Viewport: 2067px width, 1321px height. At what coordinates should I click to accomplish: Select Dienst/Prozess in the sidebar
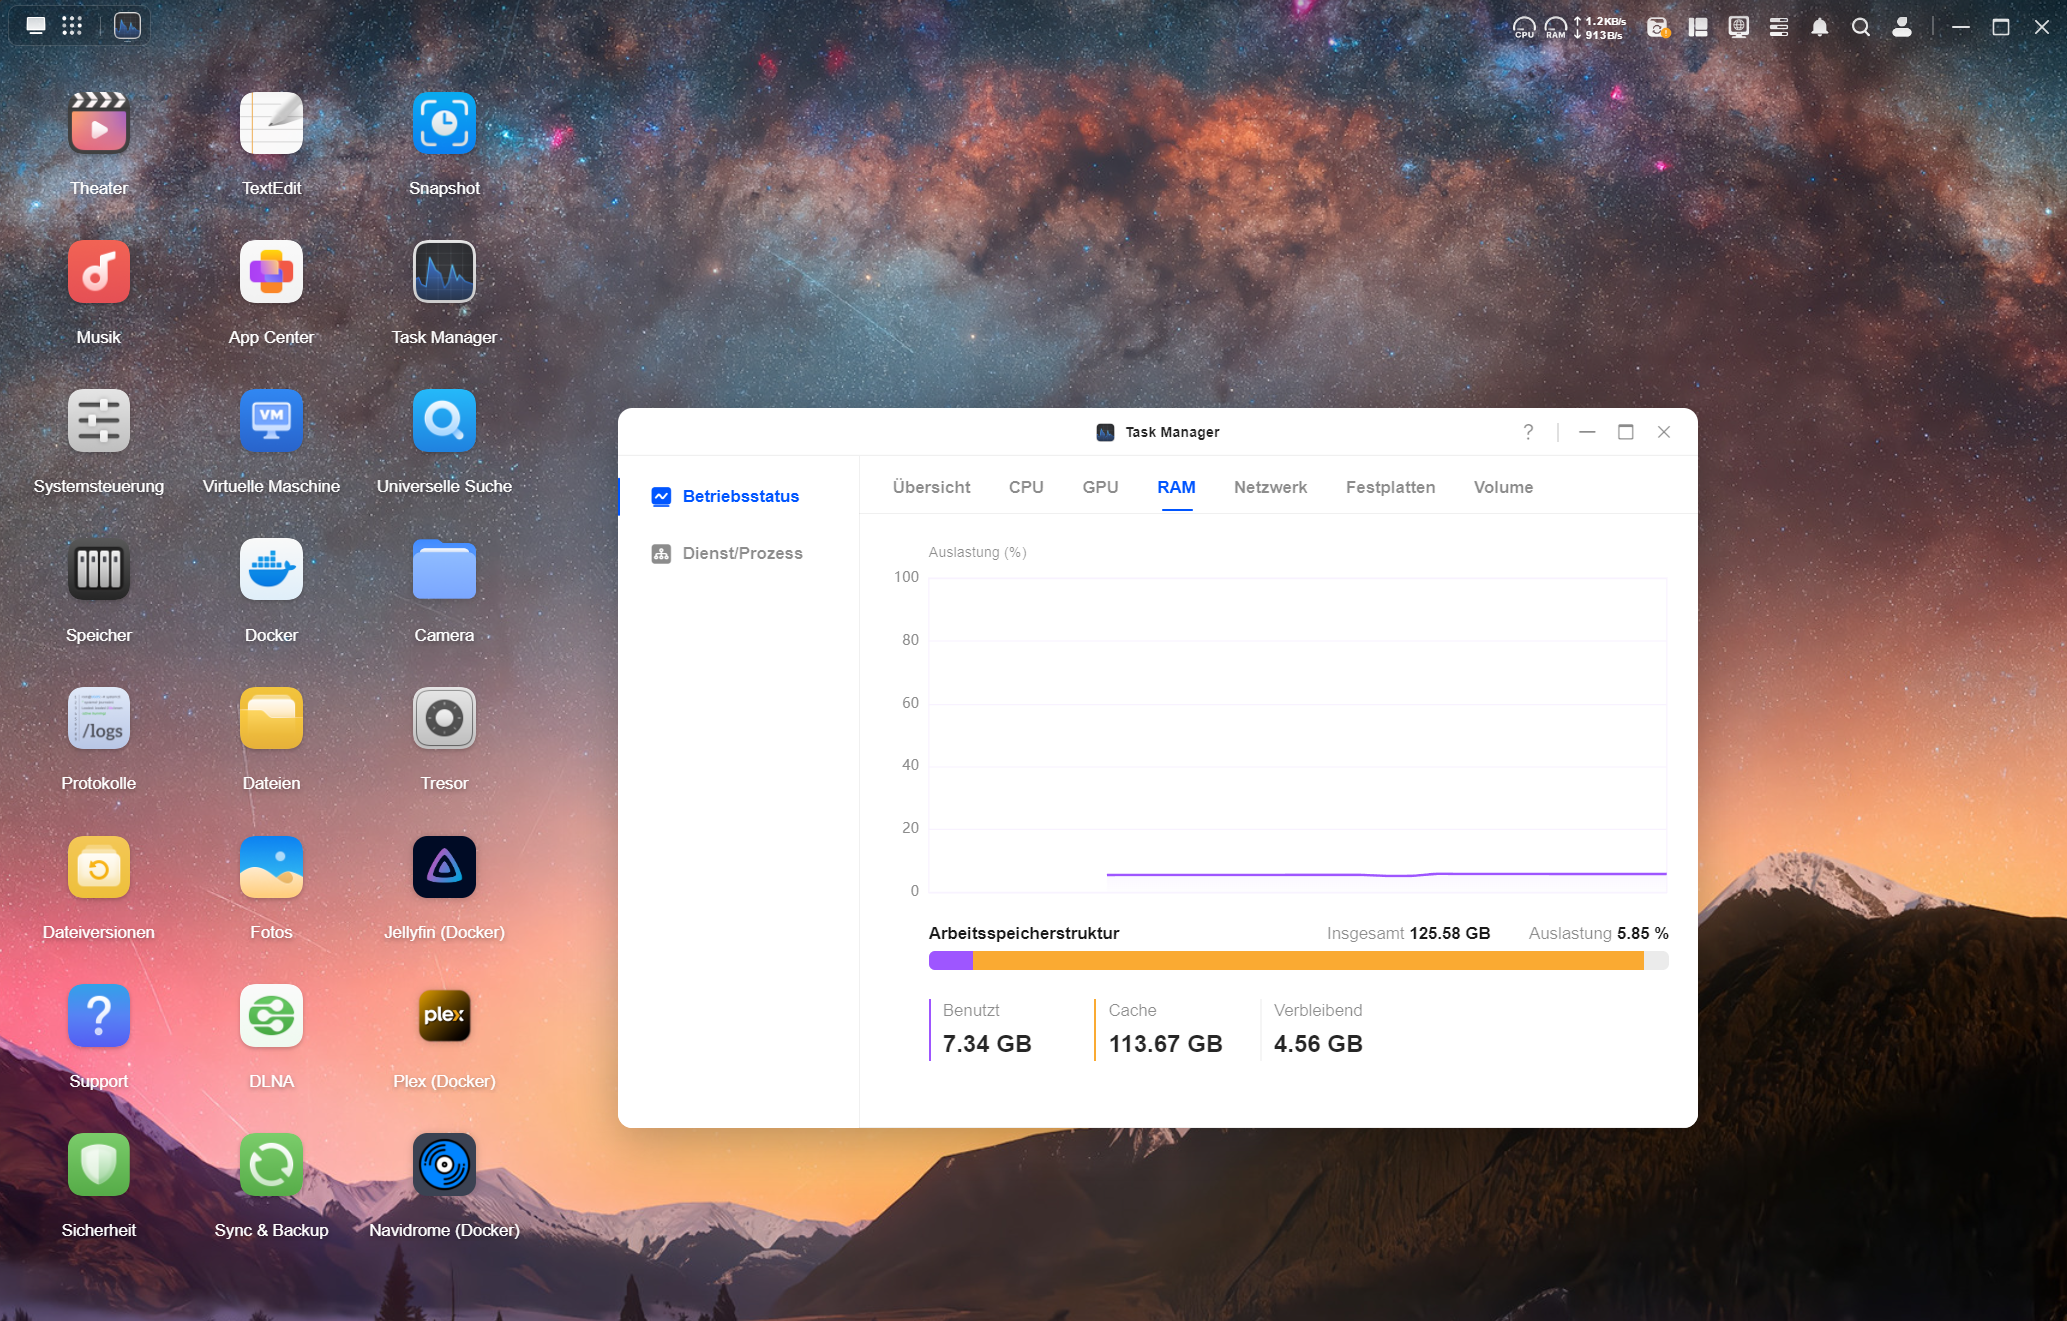pos(741,553)
